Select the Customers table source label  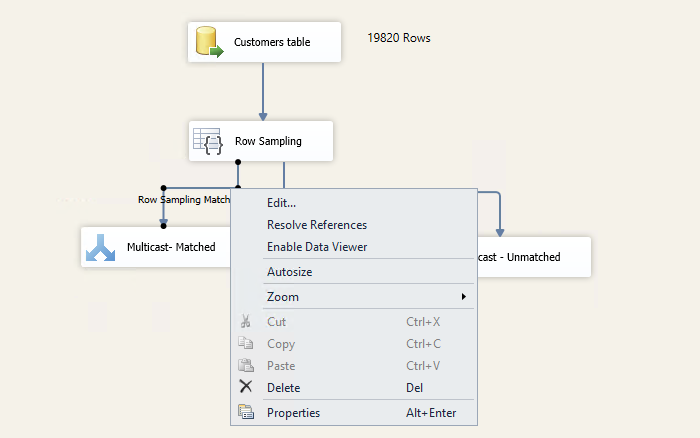pos(272,43)
